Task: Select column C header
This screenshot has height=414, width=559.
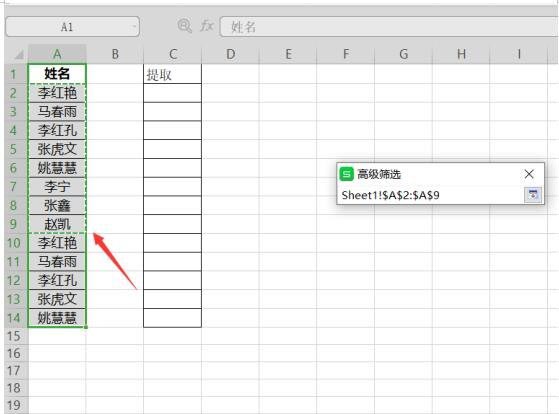Action: pos(173,54)
